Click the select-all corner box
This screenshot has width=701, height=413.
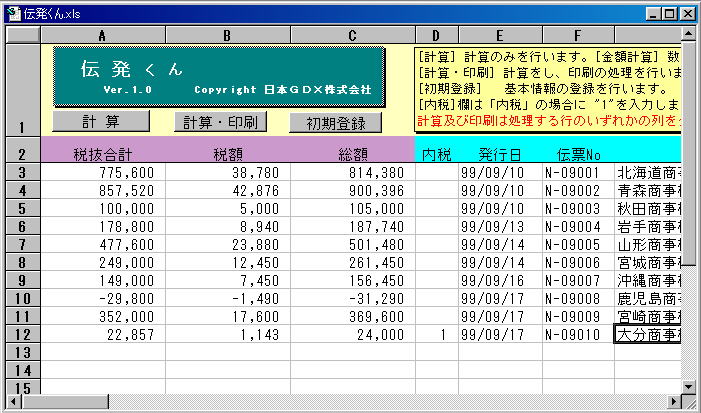click(x=21, y=34)
